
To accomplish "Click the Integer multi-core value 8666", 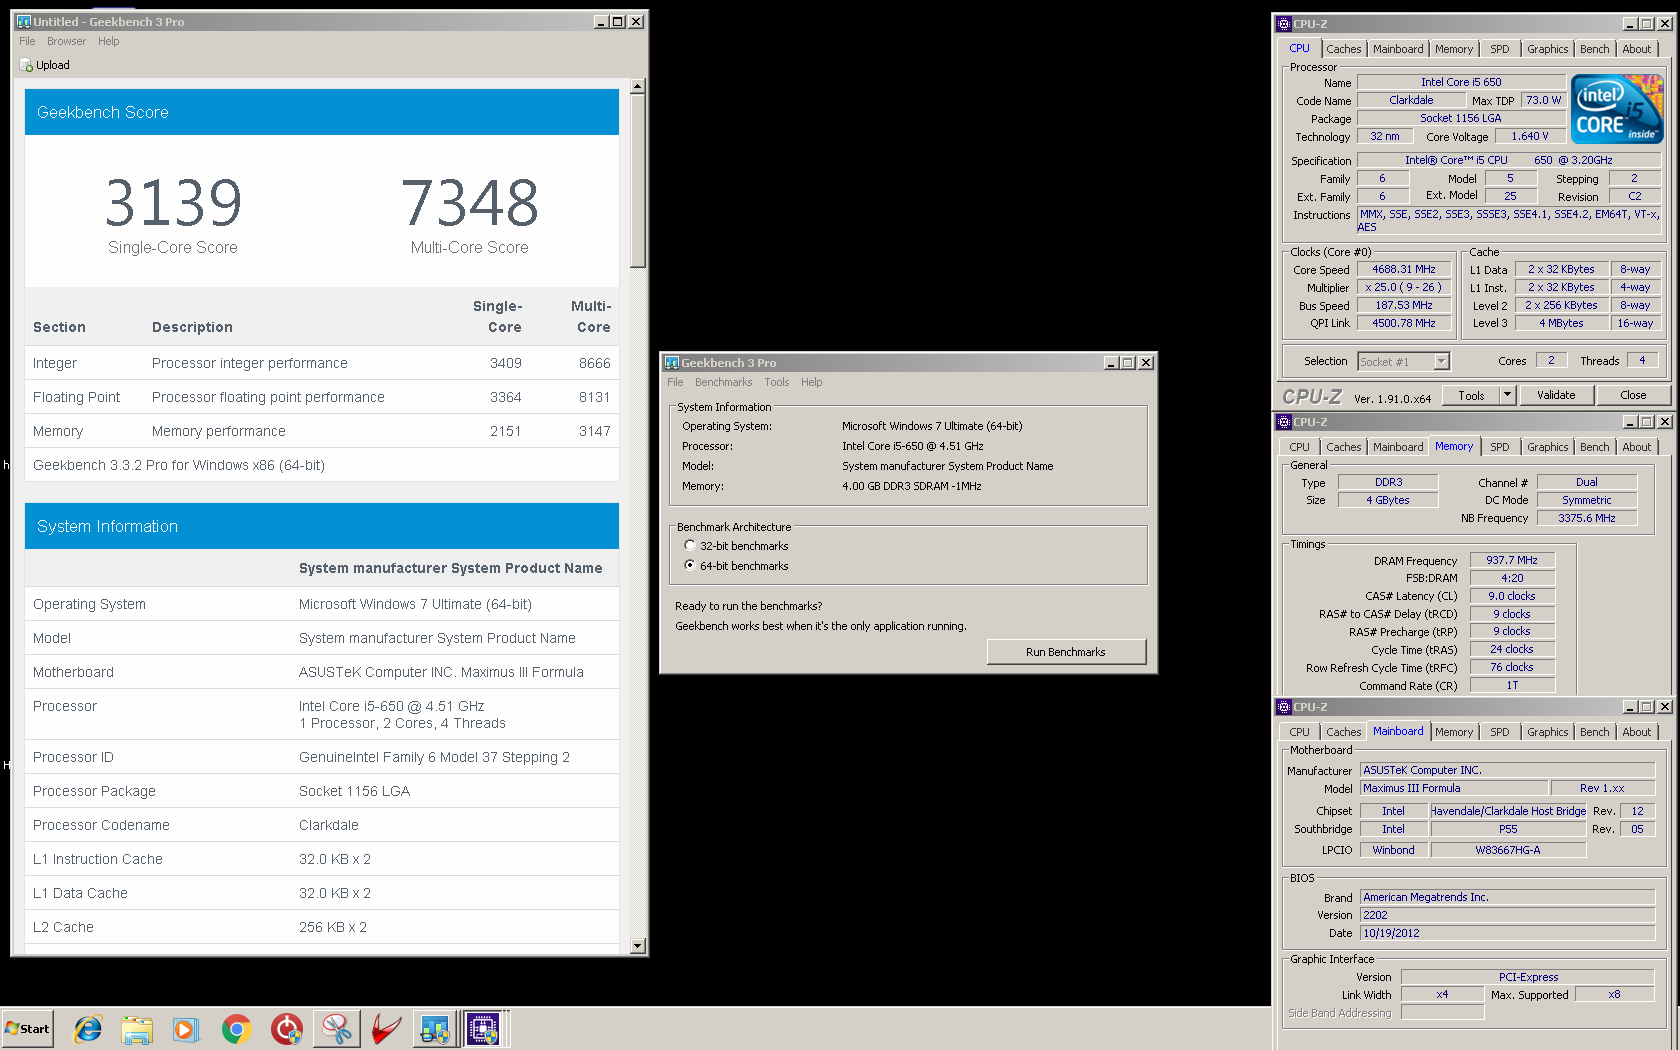I will 595,363.
